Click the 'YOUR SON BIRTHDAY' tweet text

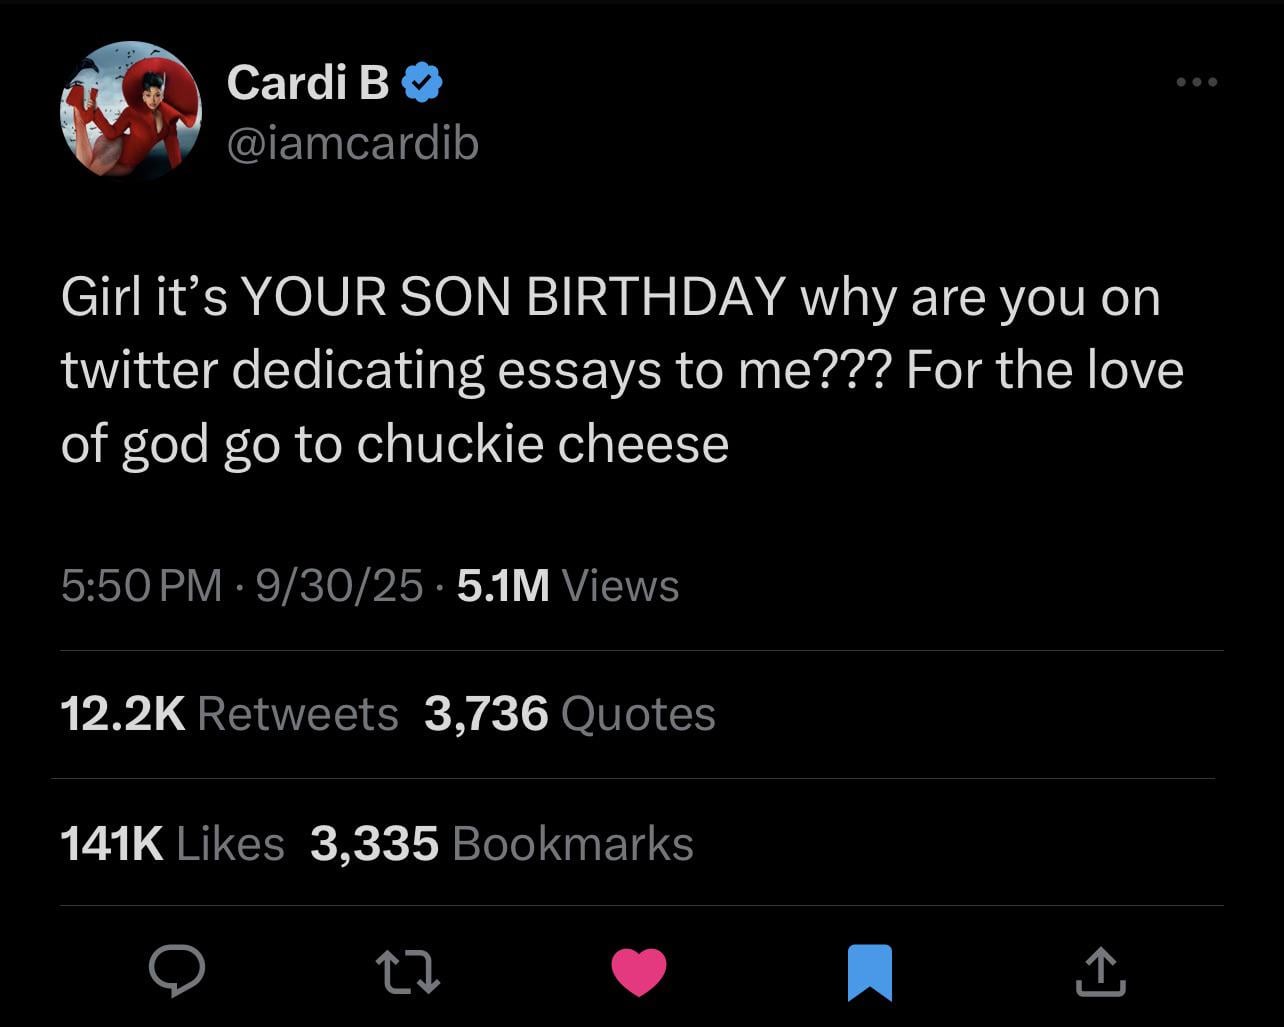click(x=513, y=297)
